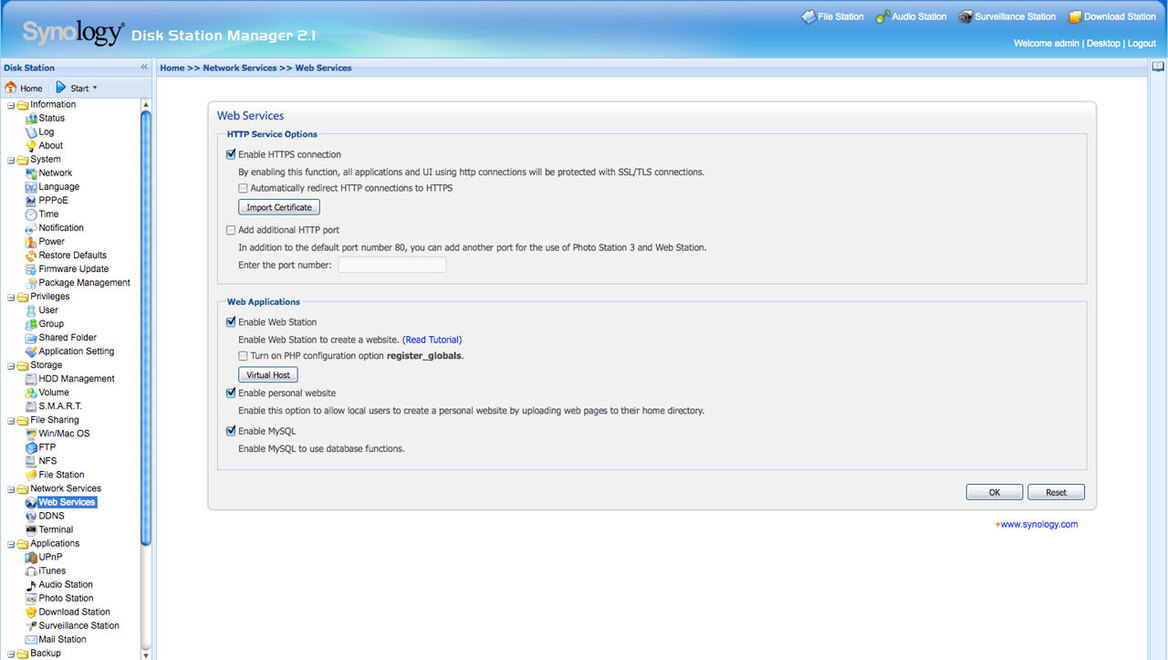Open the Terminal icon

point(31,530)
